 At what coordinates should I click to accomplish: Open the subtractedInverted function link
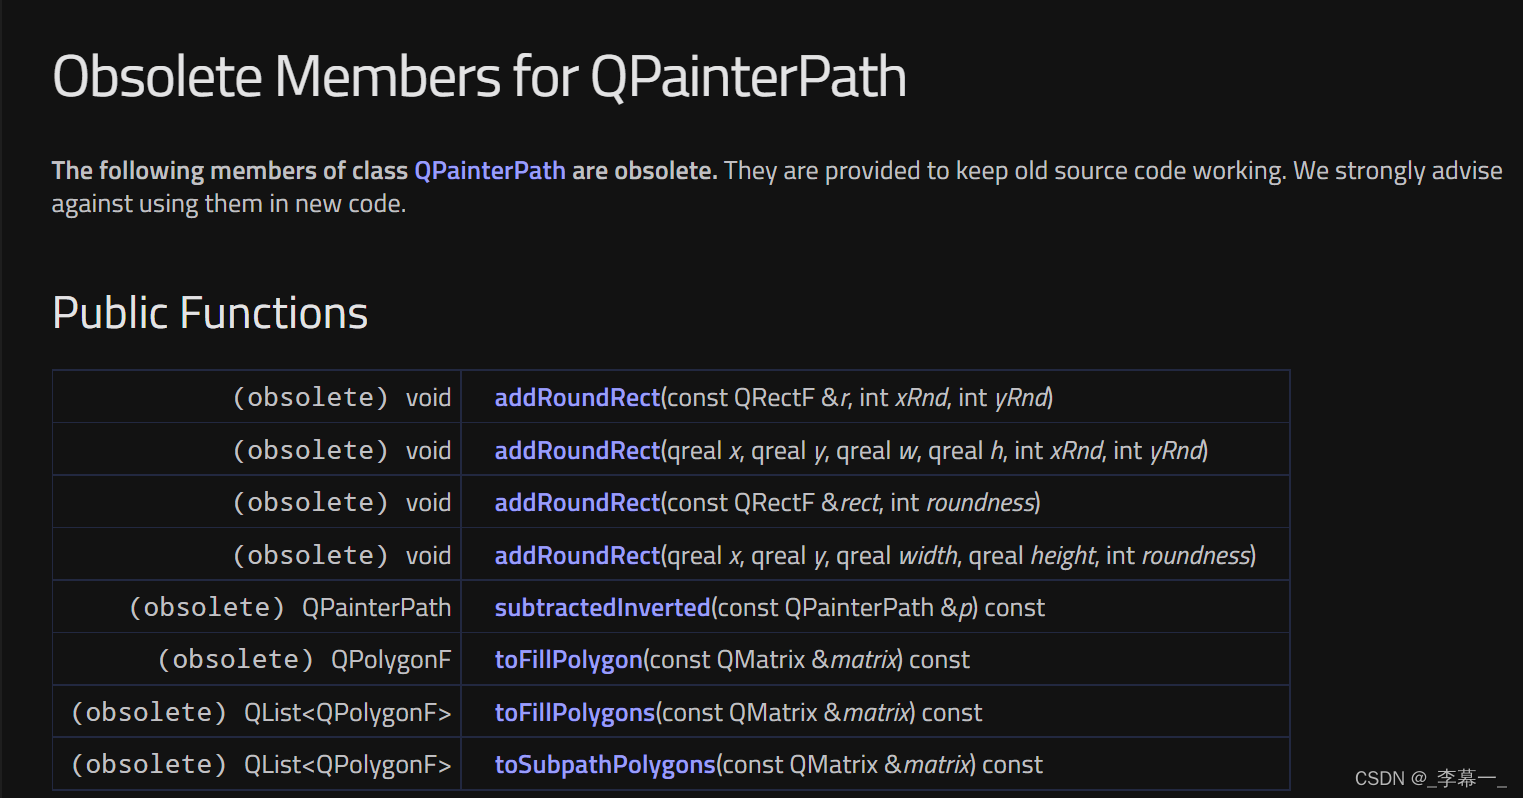[x=602, y=608]
